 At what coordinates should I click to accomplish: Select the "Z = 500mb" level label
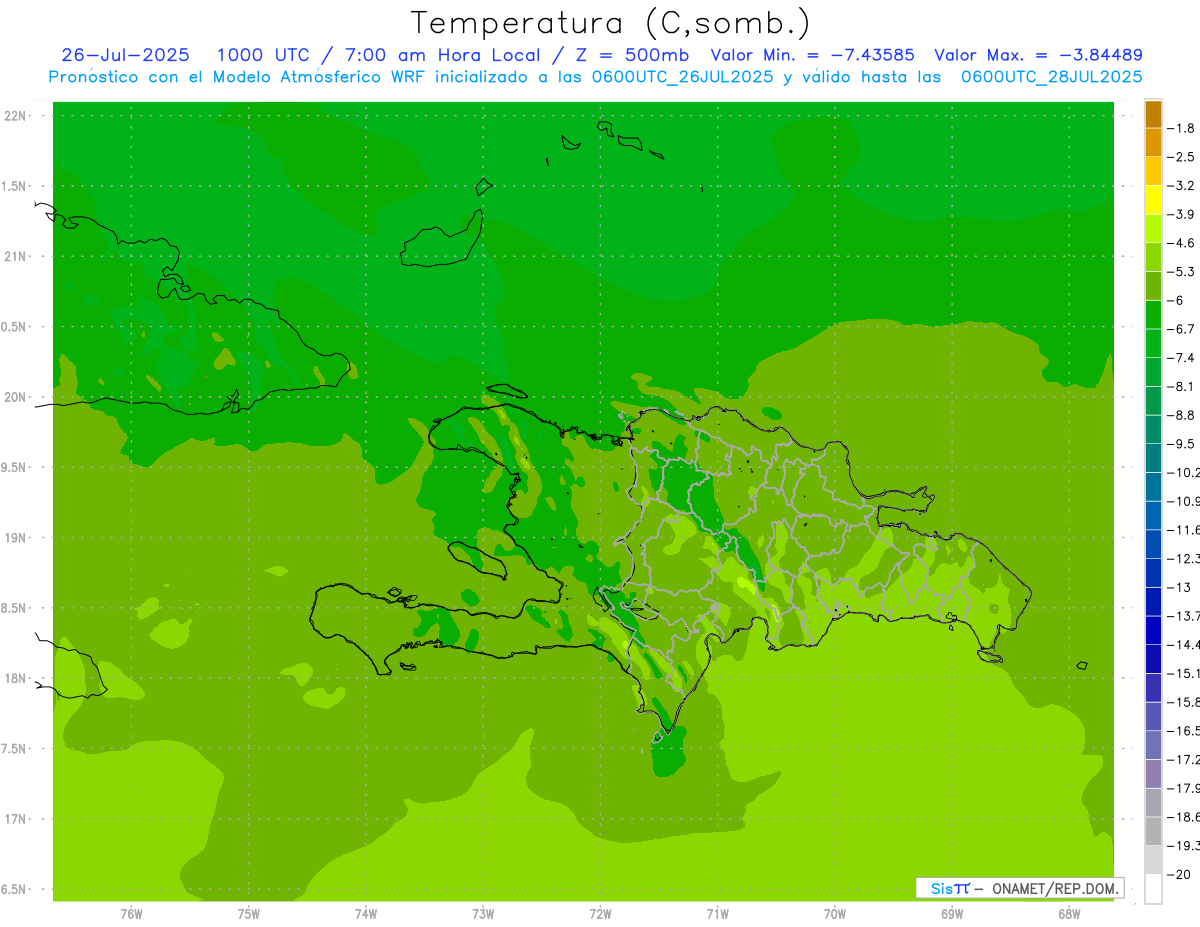[628, 55]
